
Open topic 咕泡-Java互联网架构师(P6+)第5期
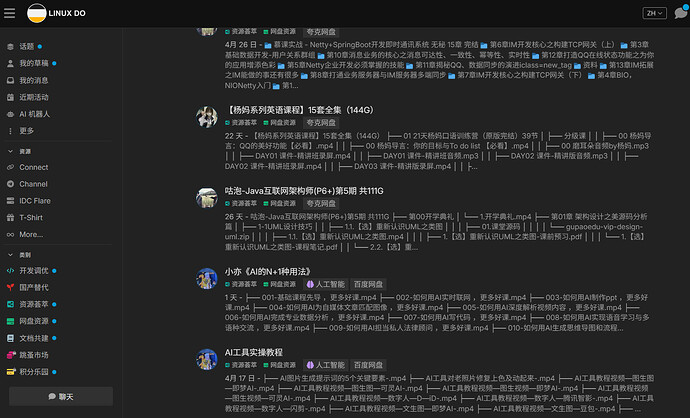pyautogui.click(x=304, y=191)
